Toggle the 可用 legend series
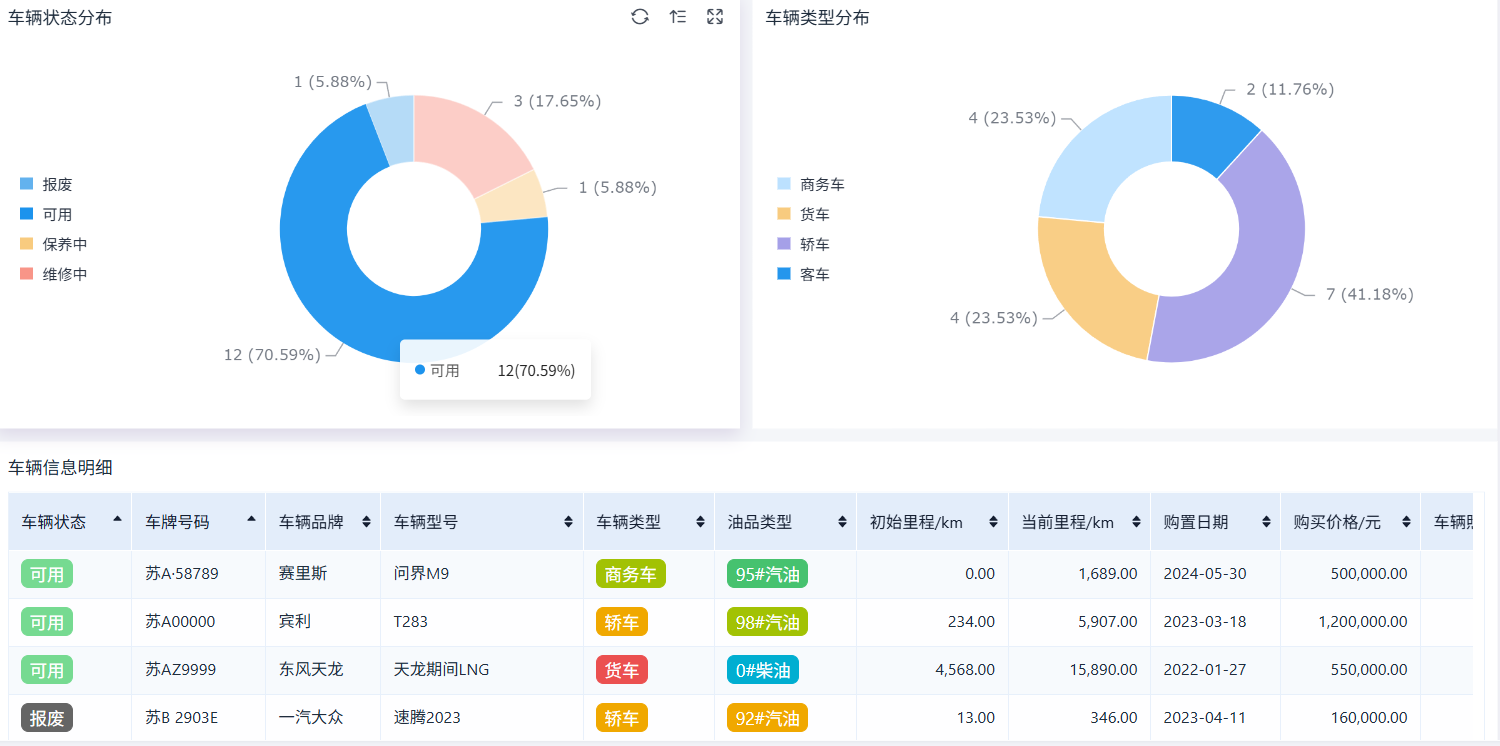Image resolution: width=1500 pixels, height=746 pixels. tap(46, 214)
